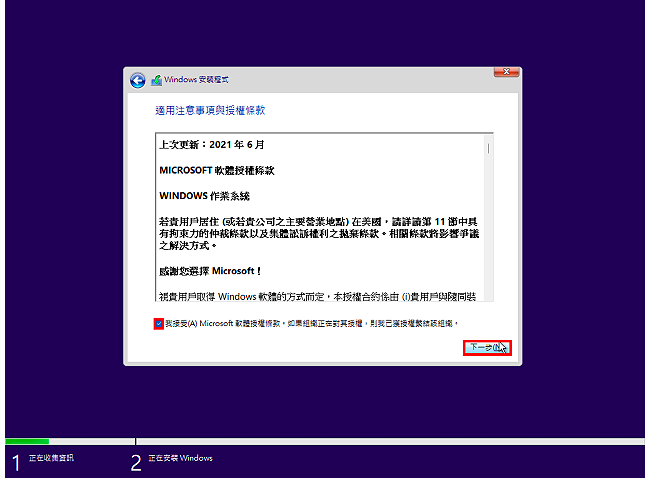Click the Next (下一步) button
The image size is (646, 478).
pos(487,348)
